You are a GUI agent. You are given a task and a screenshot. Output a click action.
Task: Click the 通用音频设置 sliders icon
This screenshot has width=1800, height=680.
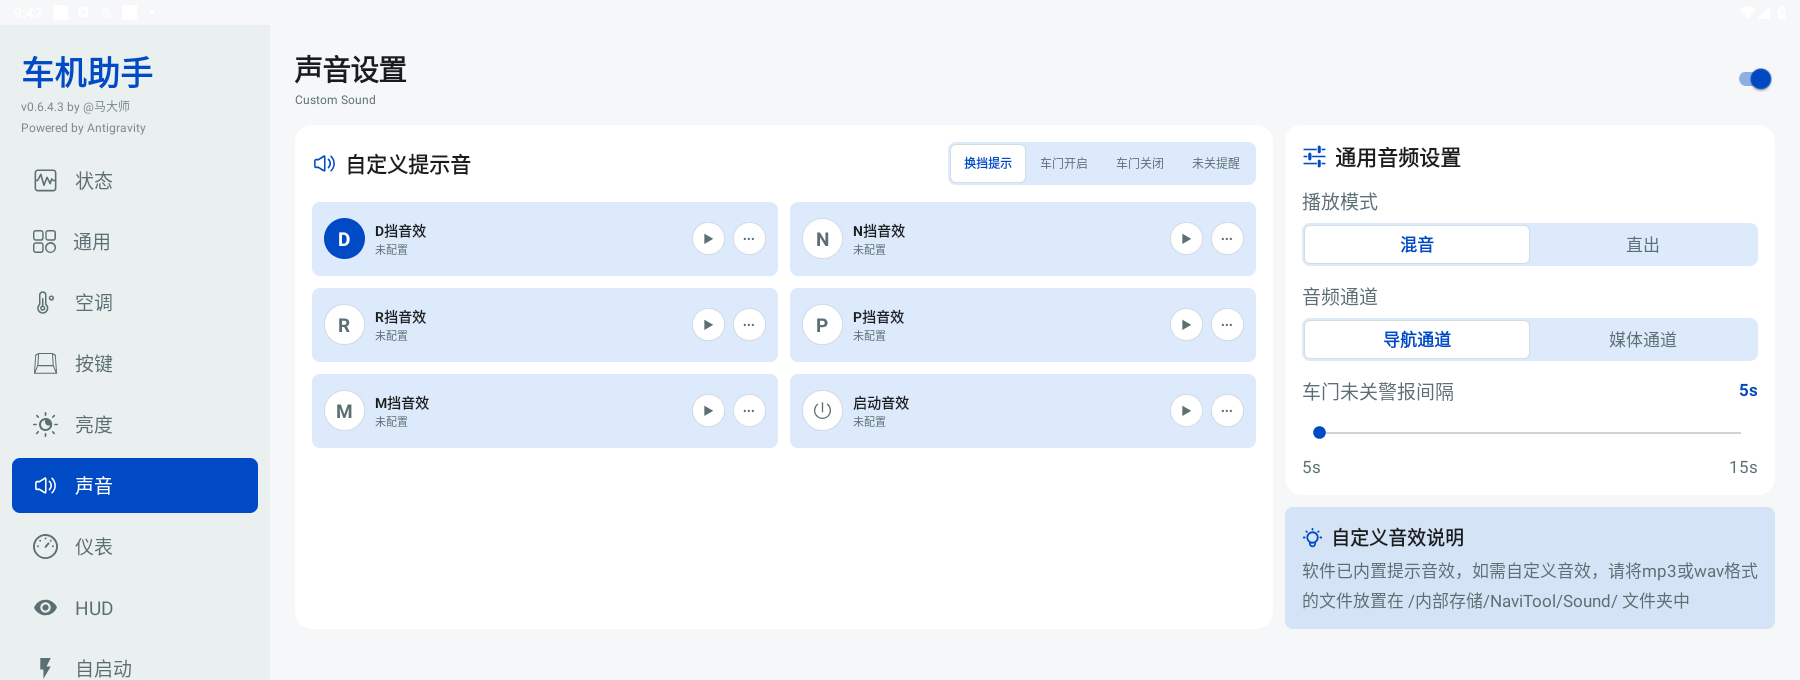1314,157
